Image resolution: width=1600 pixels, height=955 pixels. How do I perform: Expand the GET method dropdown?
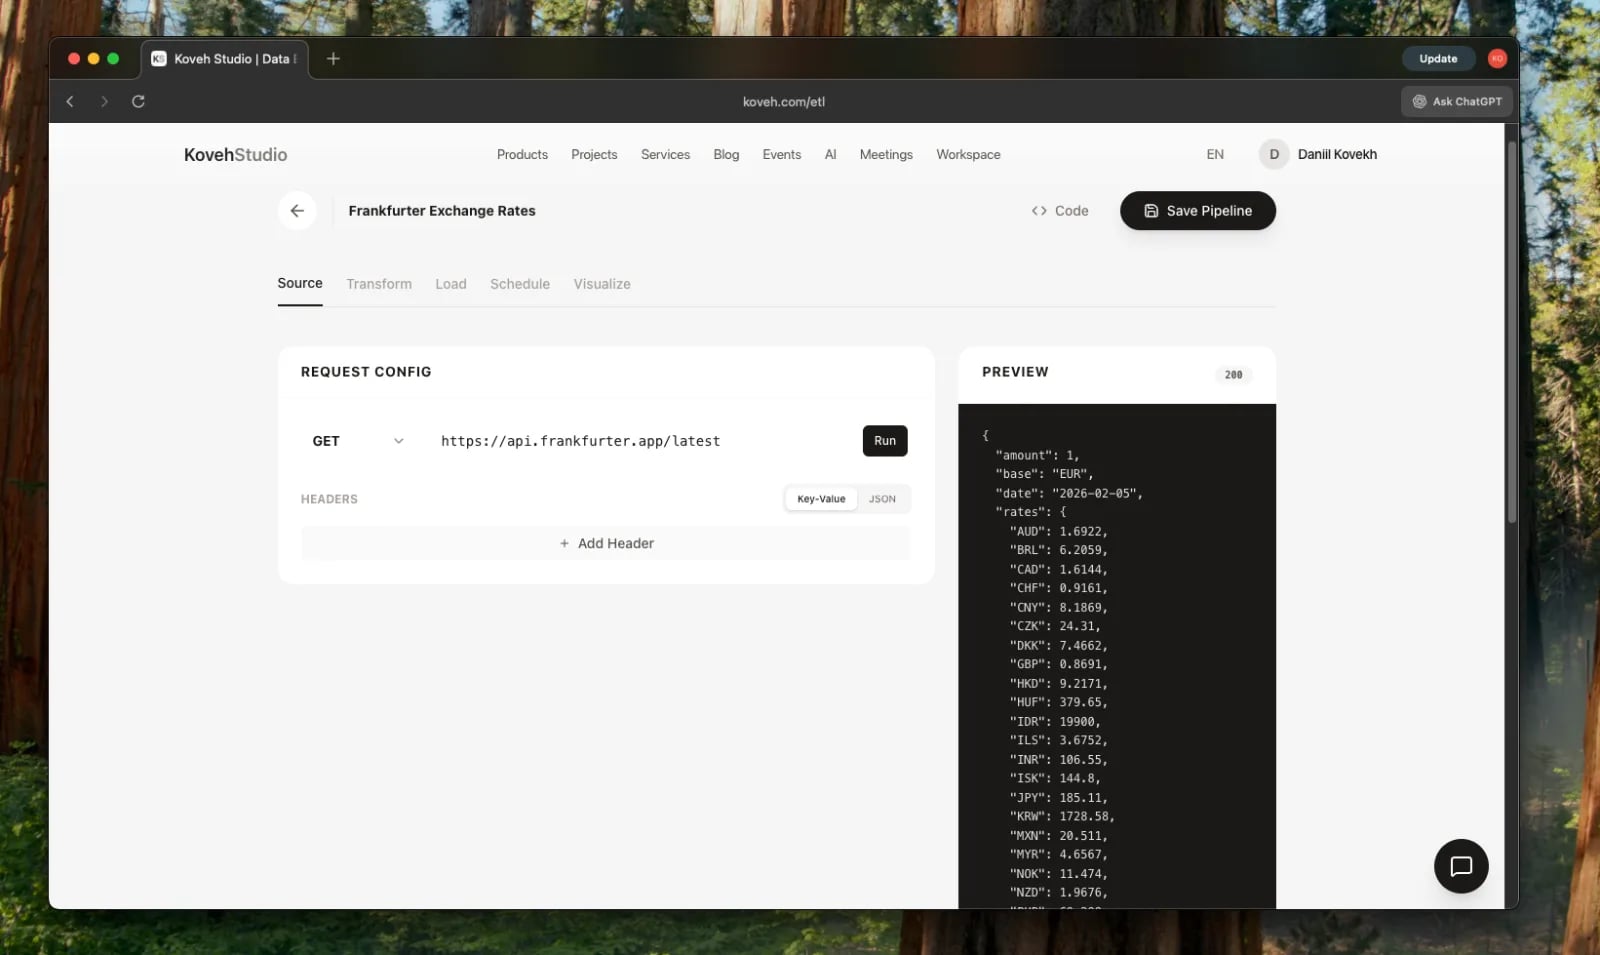tap(358, 441)
